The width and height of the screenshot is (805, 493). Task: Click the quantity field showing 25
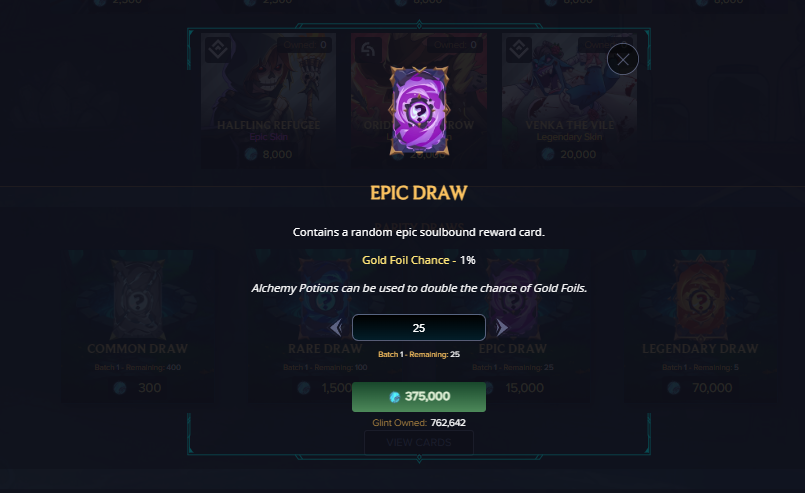point(419,328)
